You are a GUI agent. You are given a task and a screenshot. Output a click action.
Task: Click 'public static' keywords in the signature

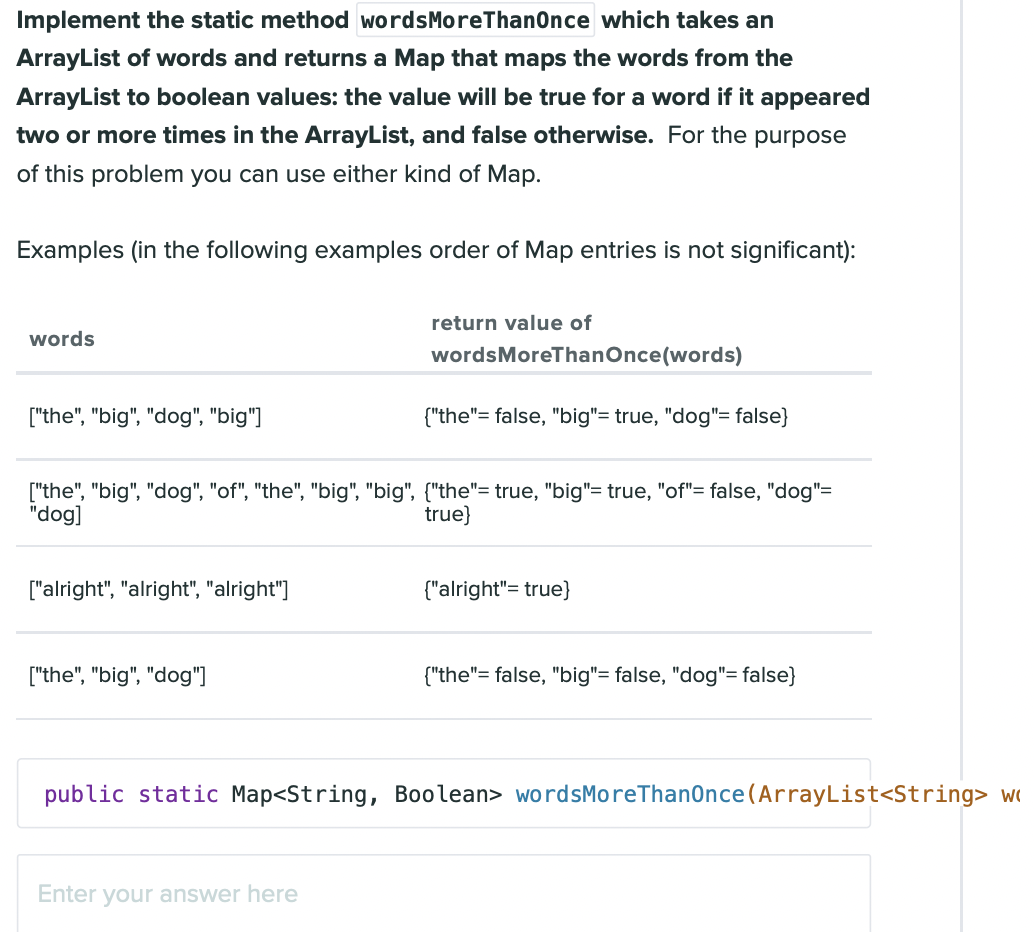coord(131,794)
